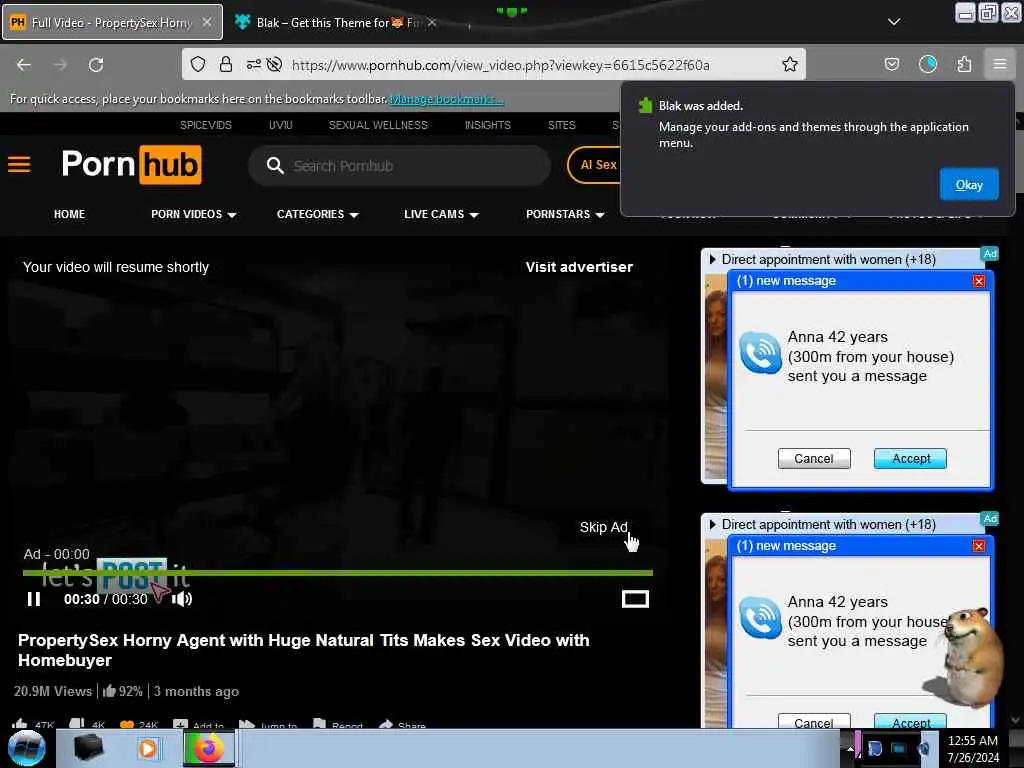List all tabs with the chevron
Viewport: 1024px width, 768px height.
coord(894,22)
